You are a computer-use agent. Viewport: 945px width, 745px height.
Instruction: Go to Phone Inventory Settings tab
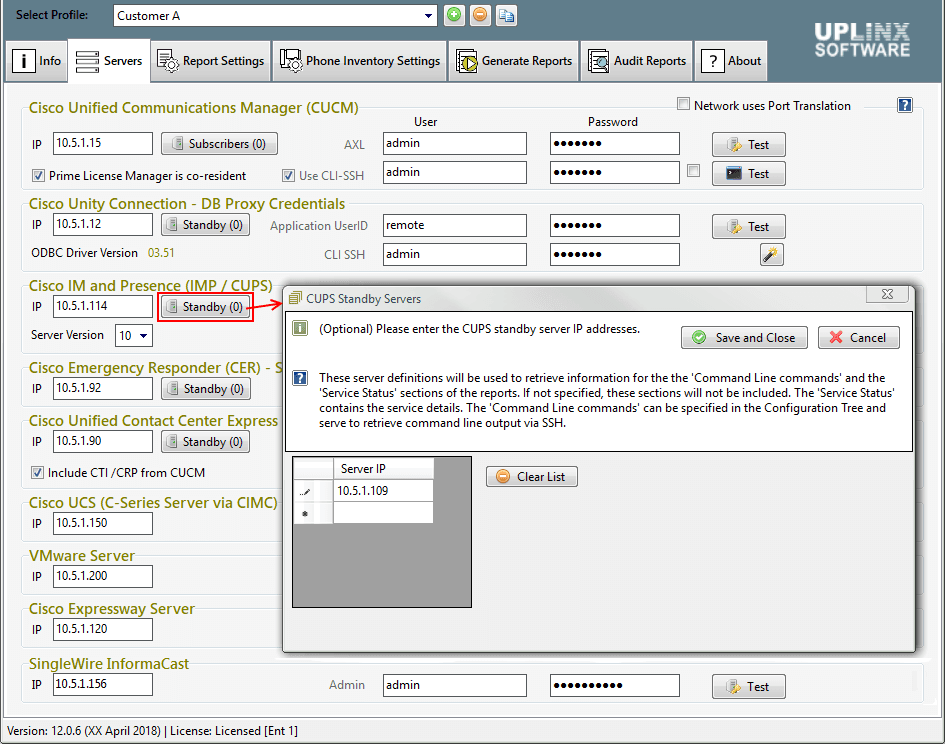(x=360, y=61)
